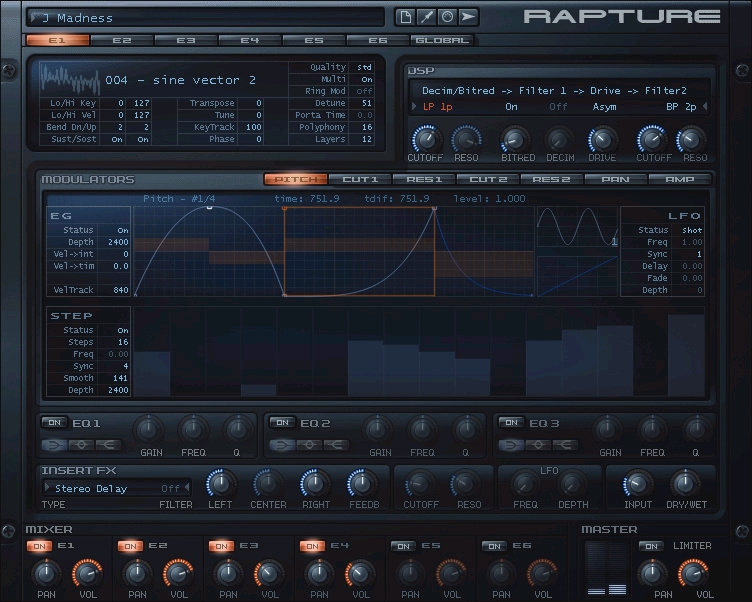The height and width of the screenshot is (602, 752).
Task: Click the arrow send icon in header
Action: [x=468, y=17]
